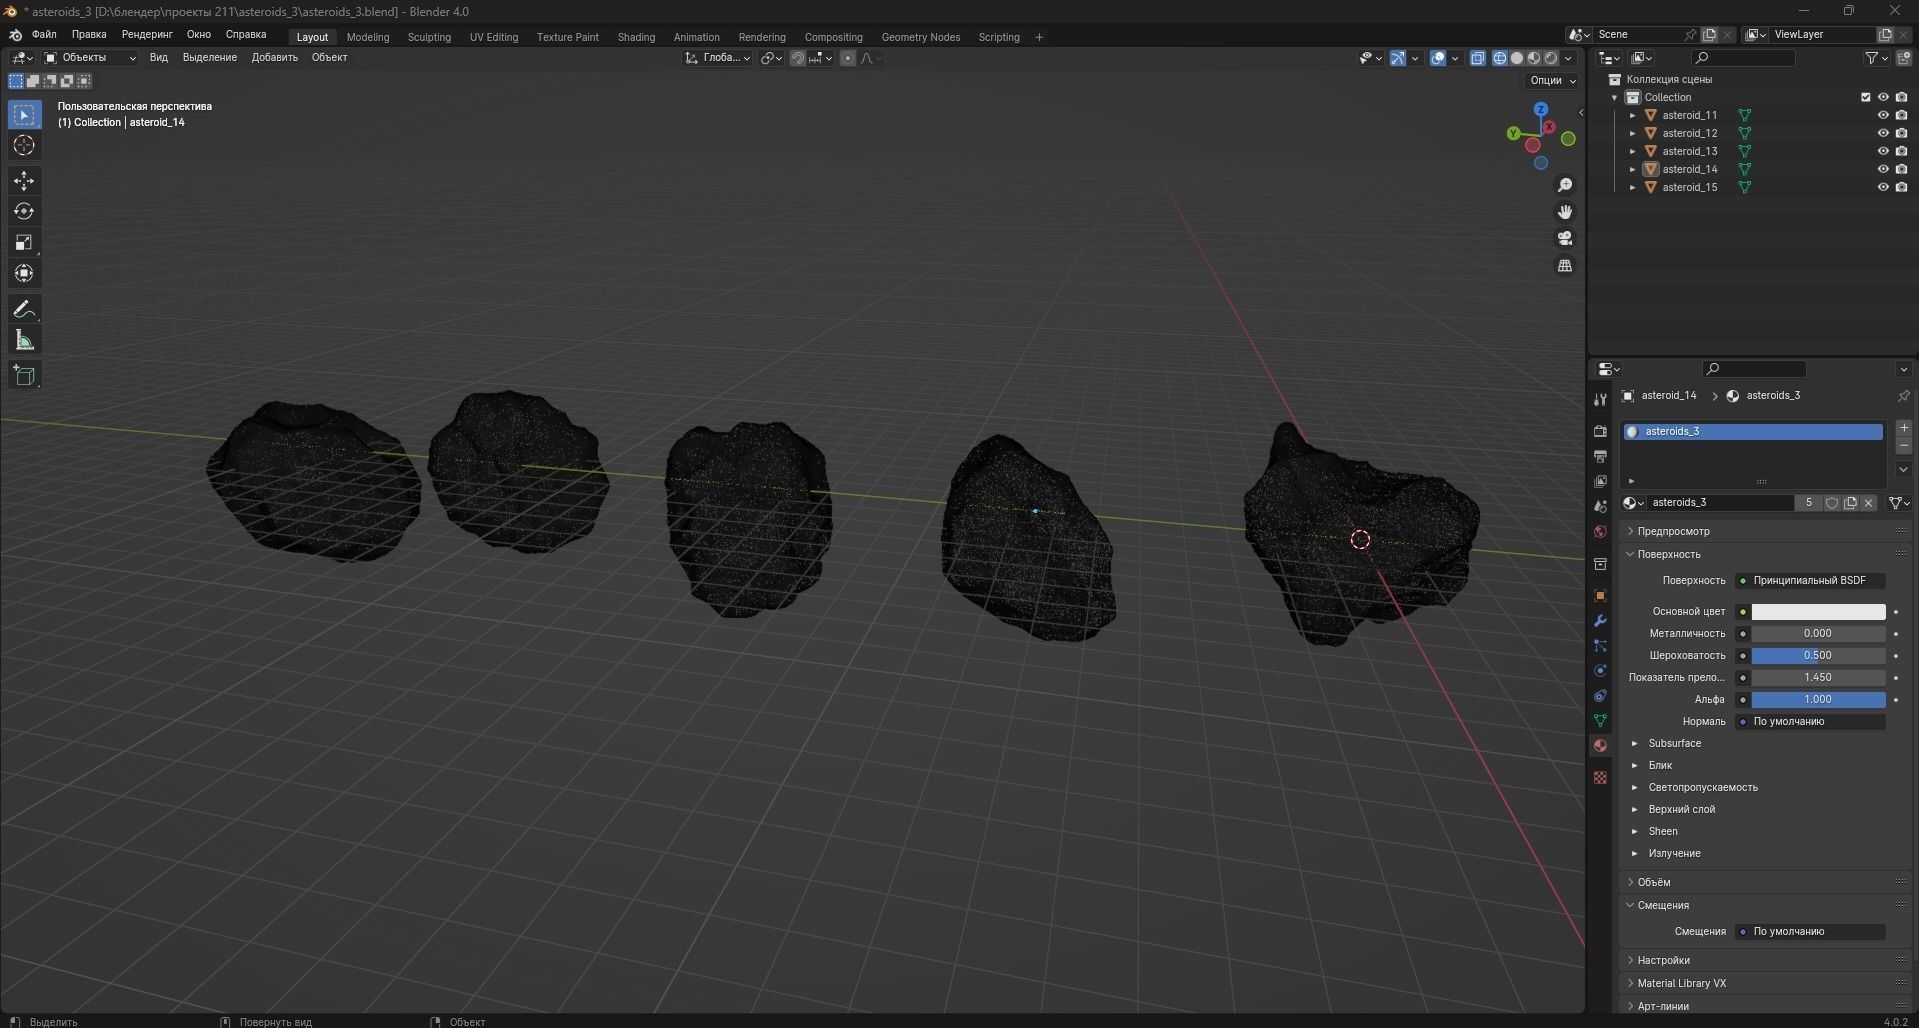The image size is (1919, 1028).
Task: Disable asteroid_12 in renders via camera icon
Action: coord(1901,133)
